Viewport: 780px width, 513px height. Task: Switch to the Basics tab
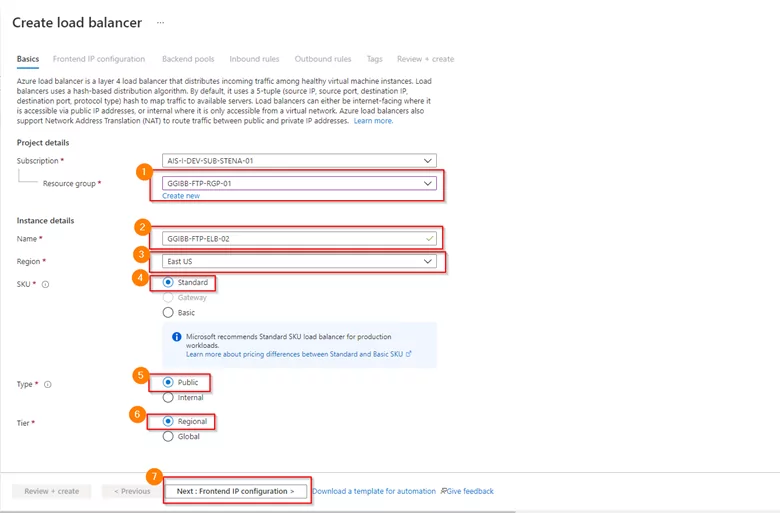[28, 59]
